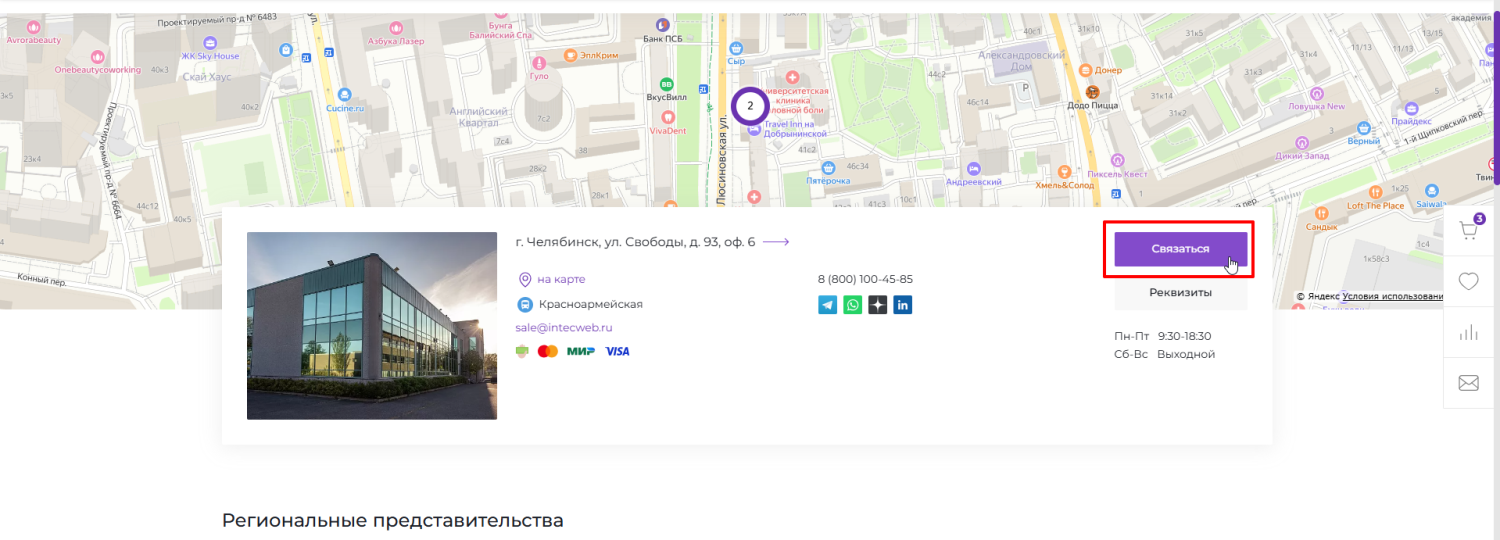Click the Реквизиты button
The height and width of the screenshot is (540, 1500).
click(1180, 293)
